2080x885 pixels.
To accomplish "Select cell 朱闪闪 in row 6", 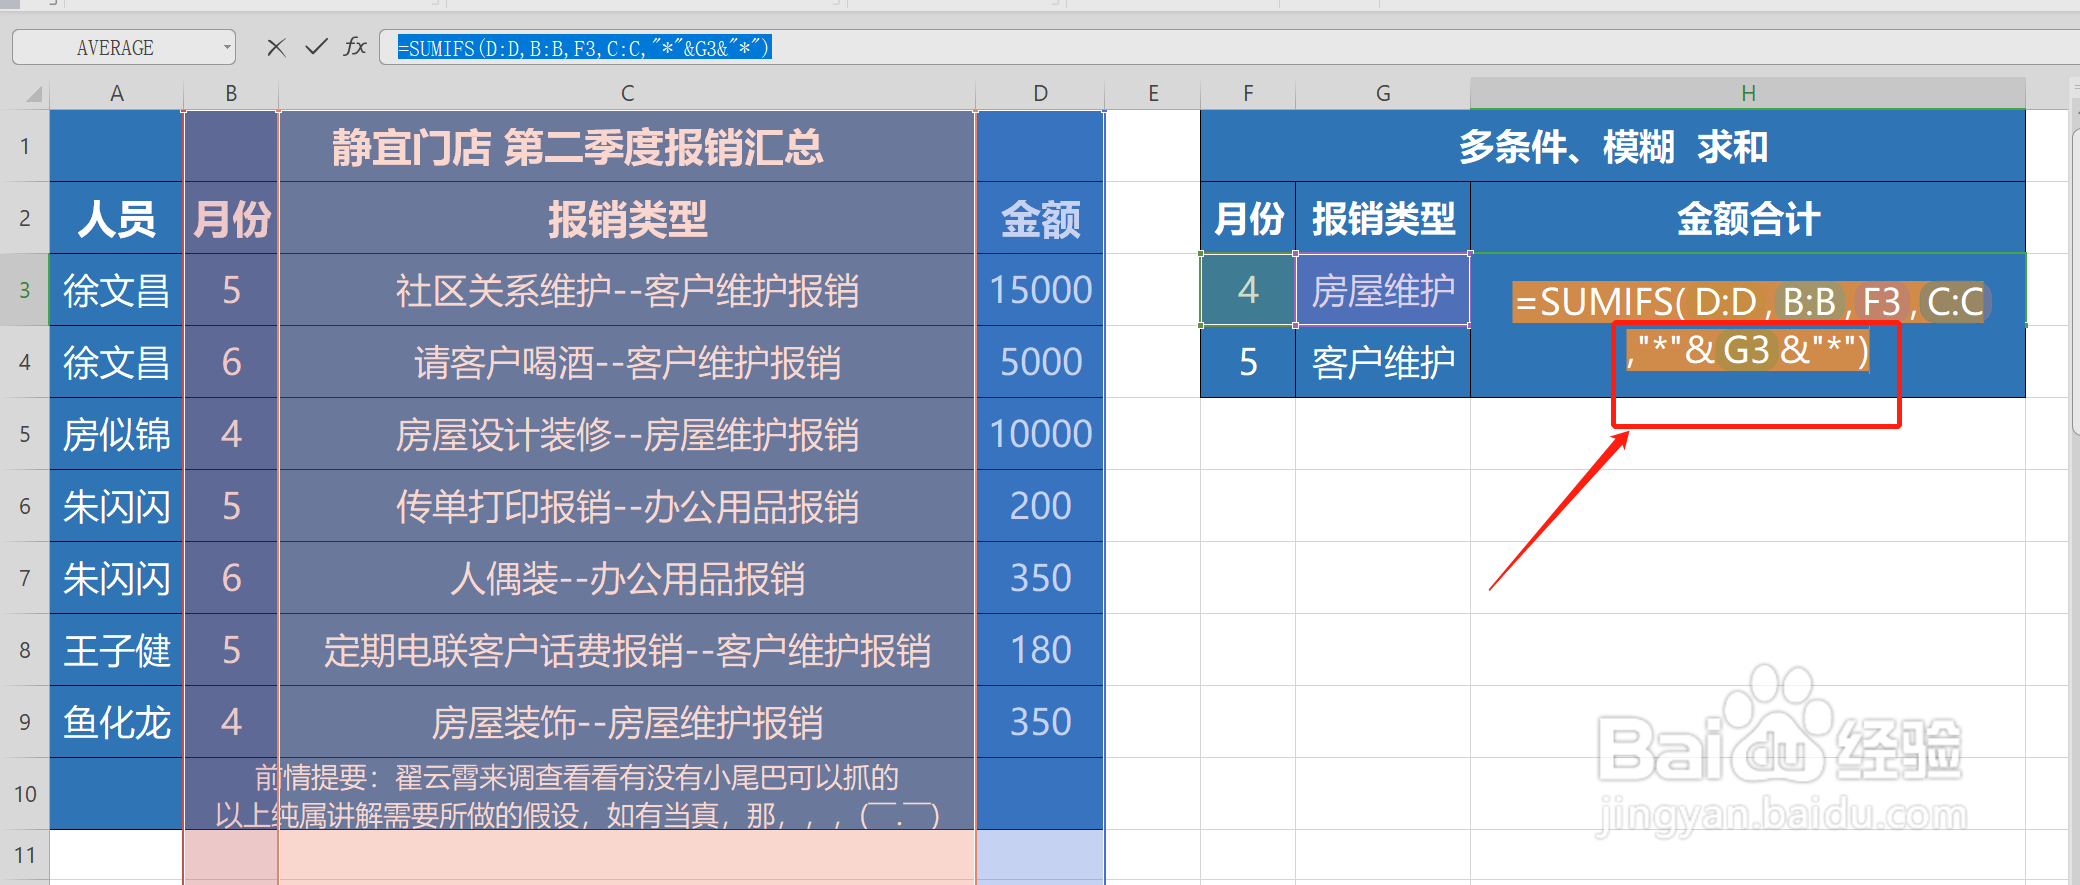I will 116,506.
